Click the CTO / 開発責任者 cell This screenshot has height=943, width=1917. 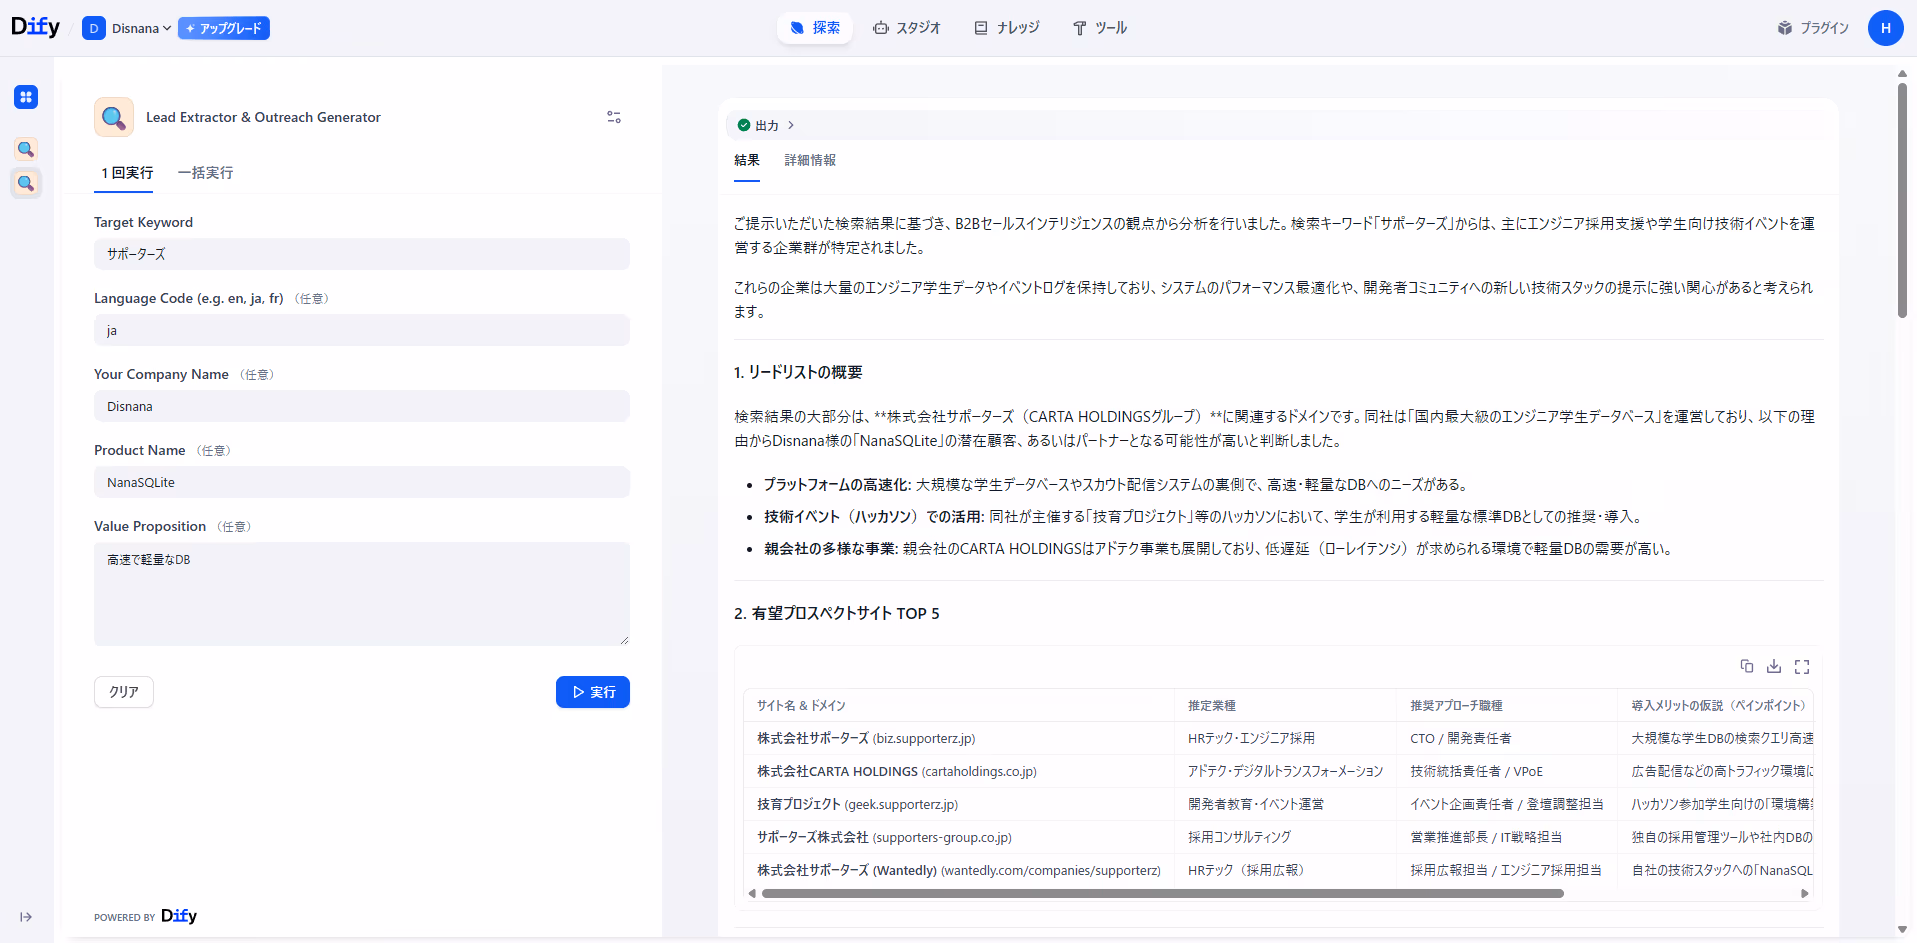pos(1507,738)
